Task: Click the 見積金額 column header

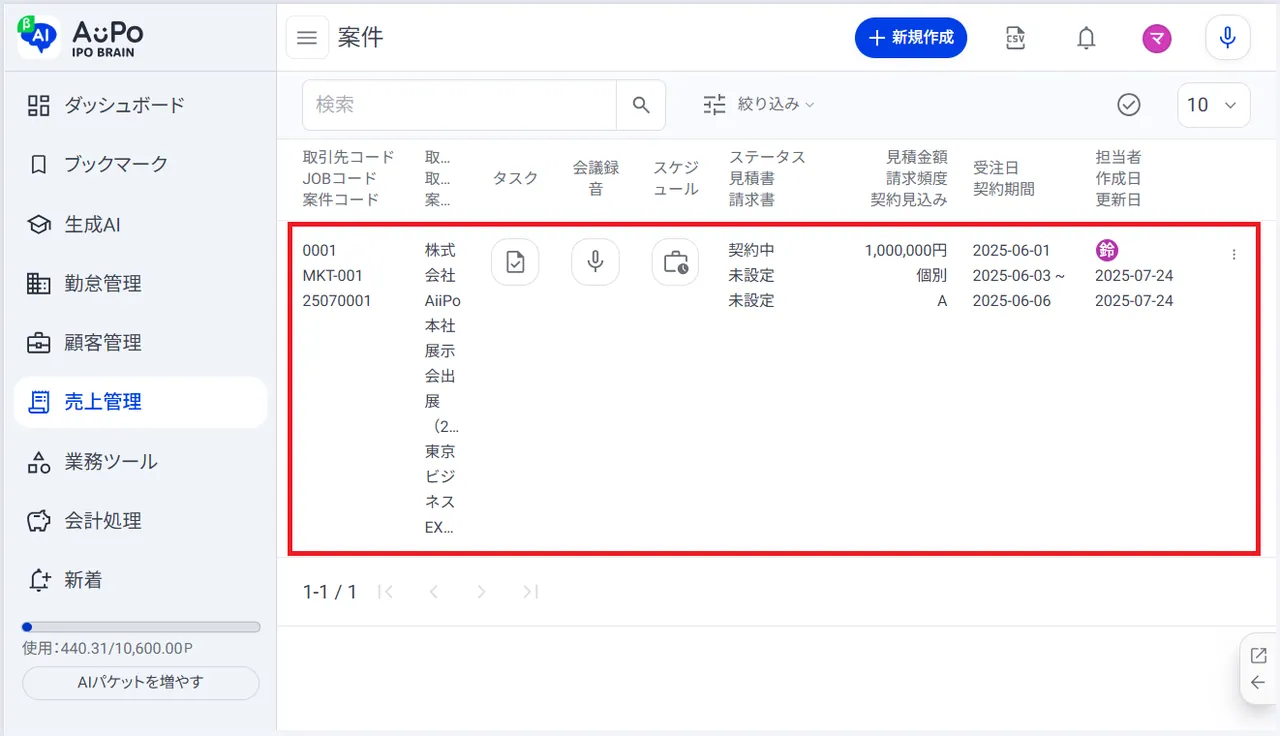Action: click(917, 157)
